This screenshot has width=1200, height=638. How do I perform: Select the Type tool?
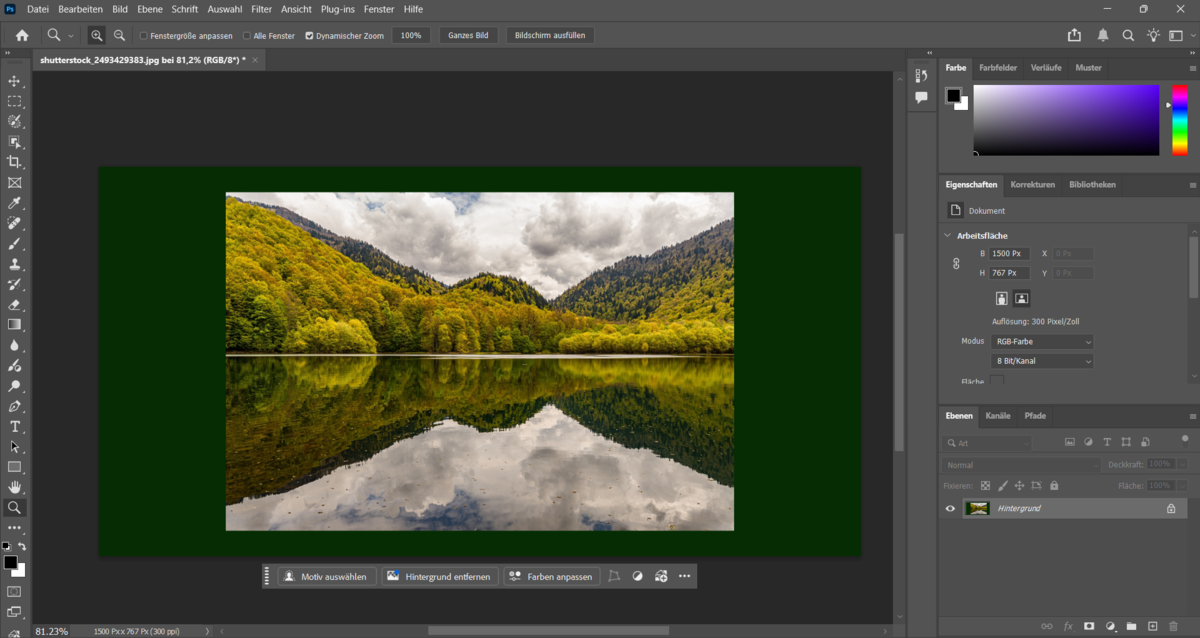coord(15,426)
